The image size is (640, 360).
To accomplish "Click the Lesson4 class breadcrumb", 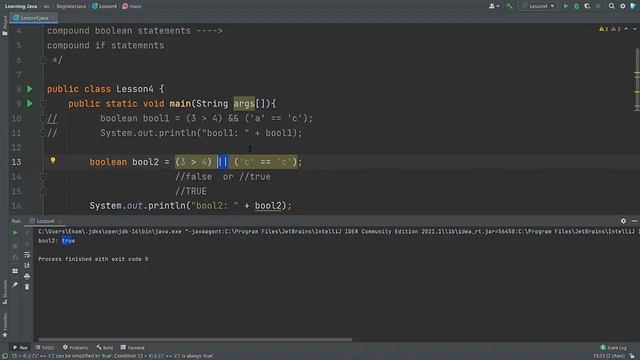I will pyautogui.click(x=104, y=6).
